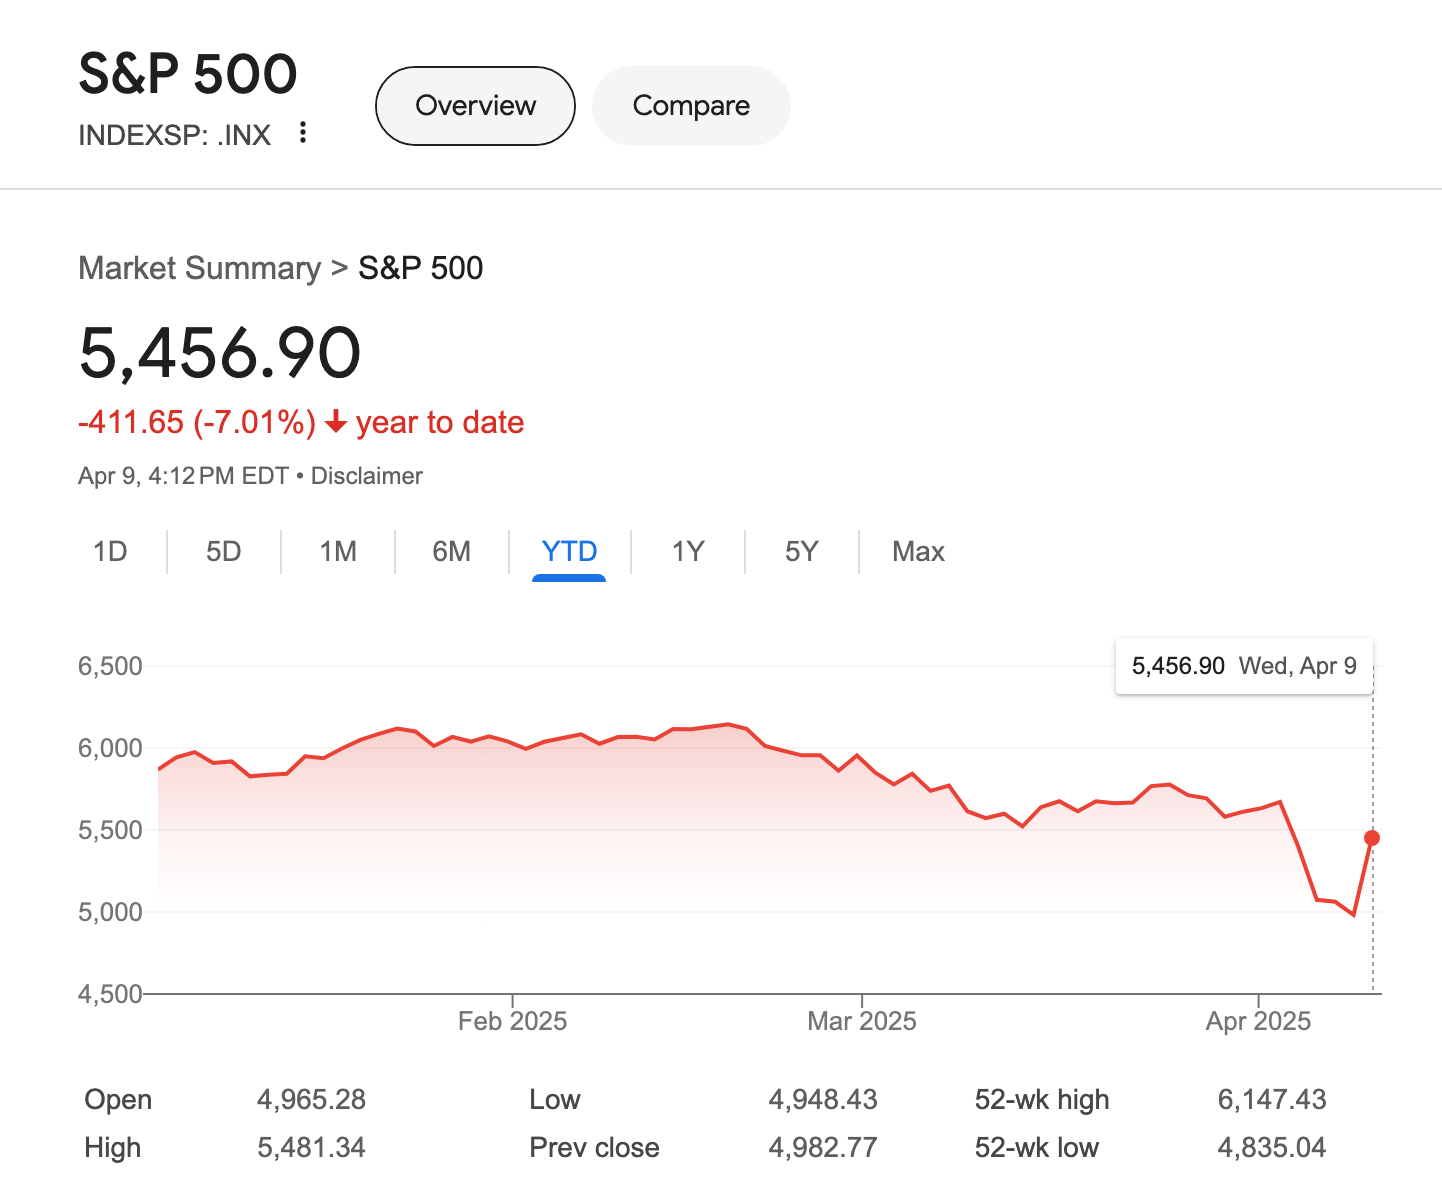This screenshot has width=1442, height=1202.
Task: Click the S&P 500 page title
Action: [x=188, y=73]
